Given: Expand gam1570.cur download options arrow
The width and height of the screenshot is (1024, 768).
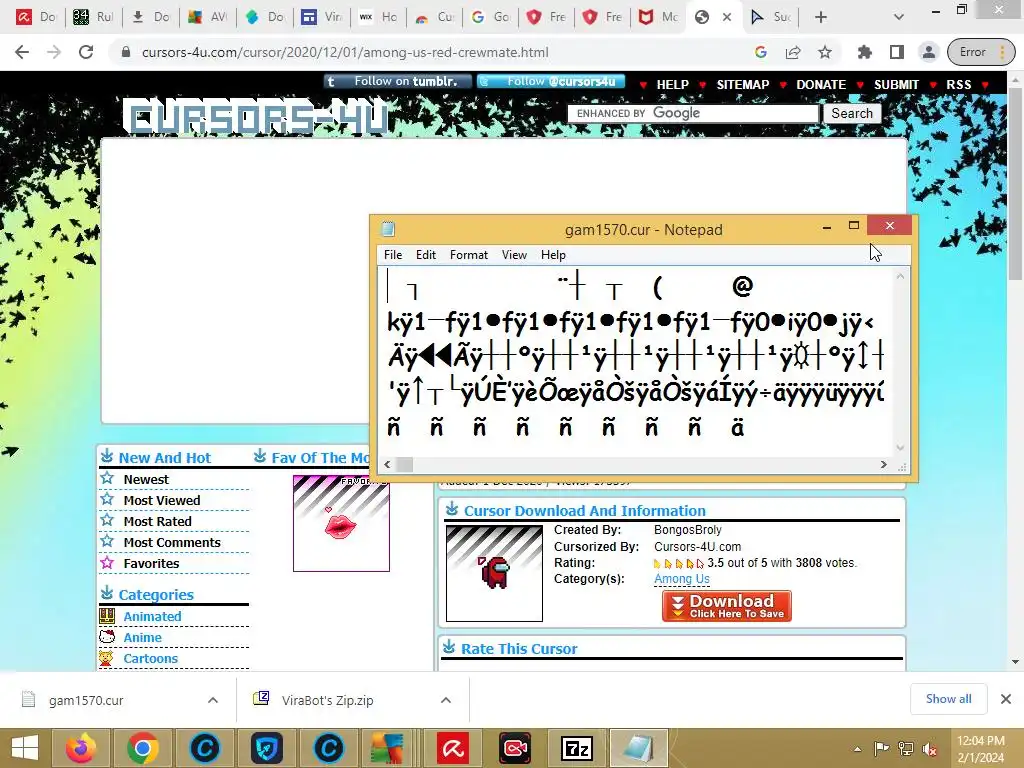Looking at the screenshot, I should tap(213, 700).
